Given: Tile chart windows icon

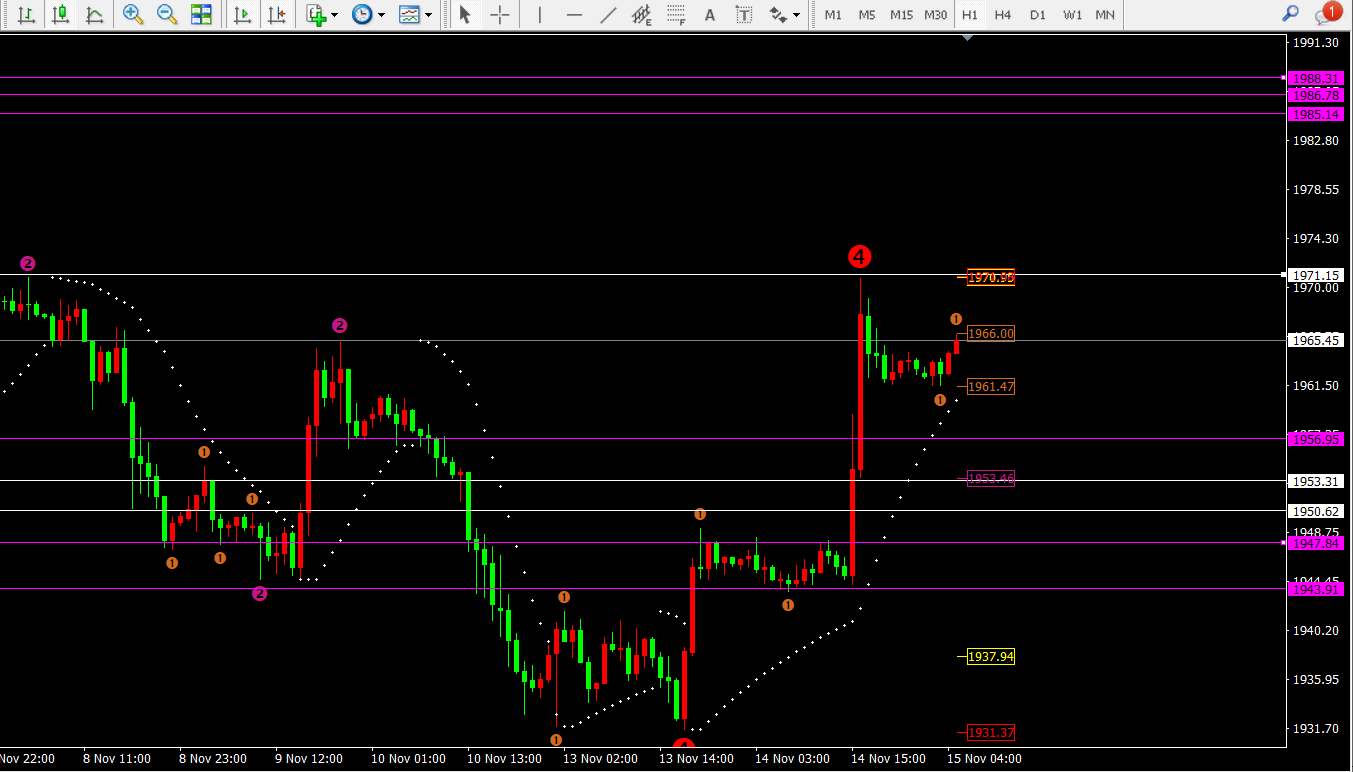Looking at the screenshot, I should tap(201, 15).
